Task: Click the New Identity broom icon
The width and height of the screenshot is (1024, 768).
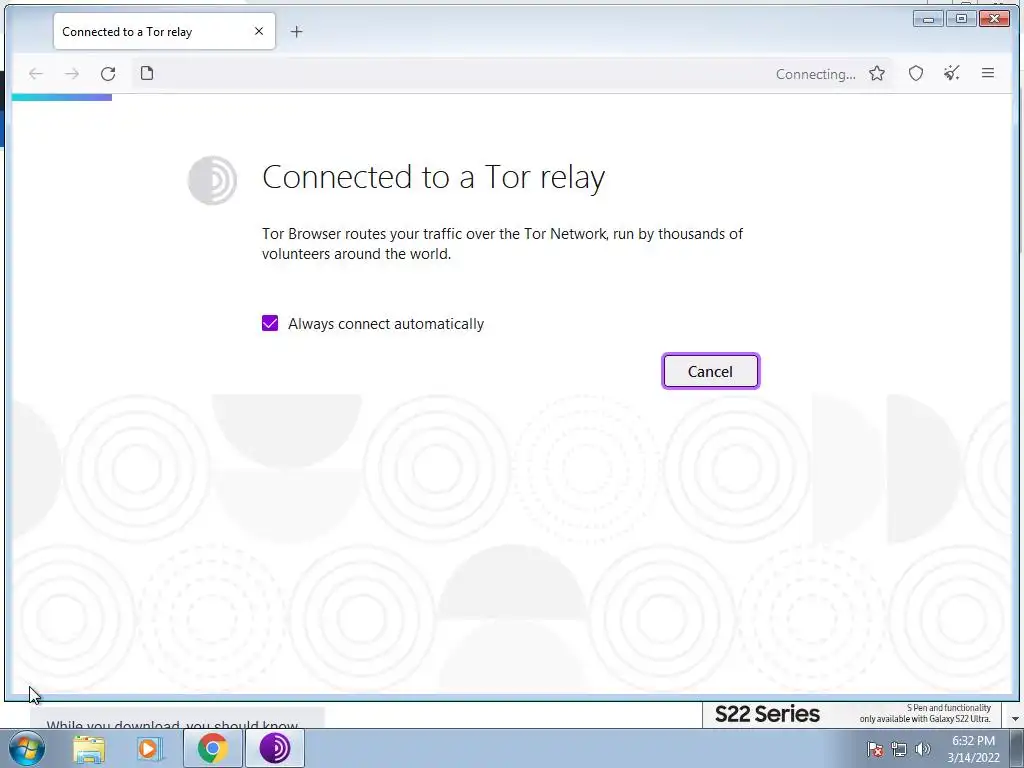Action: coord(952,73)
